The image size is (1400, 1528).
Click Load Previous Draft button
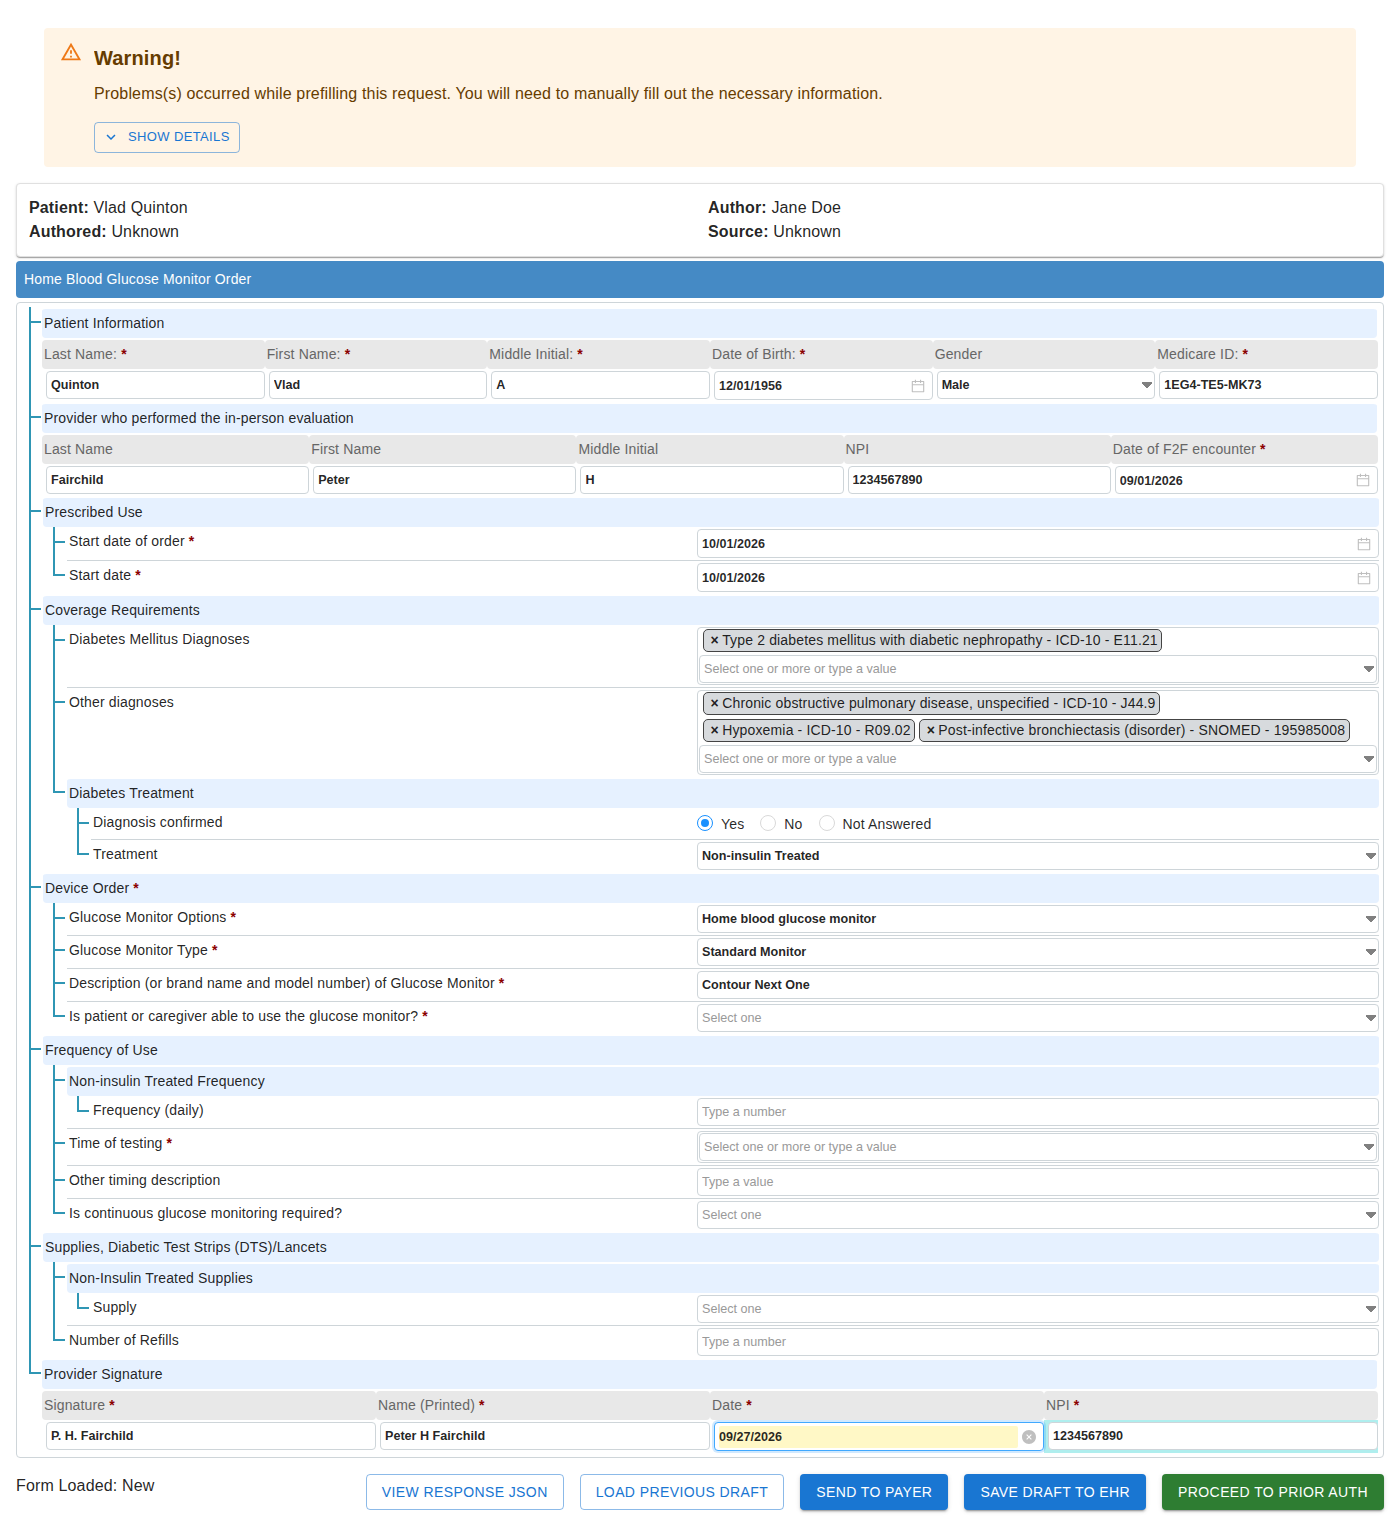coord(682,1492)
